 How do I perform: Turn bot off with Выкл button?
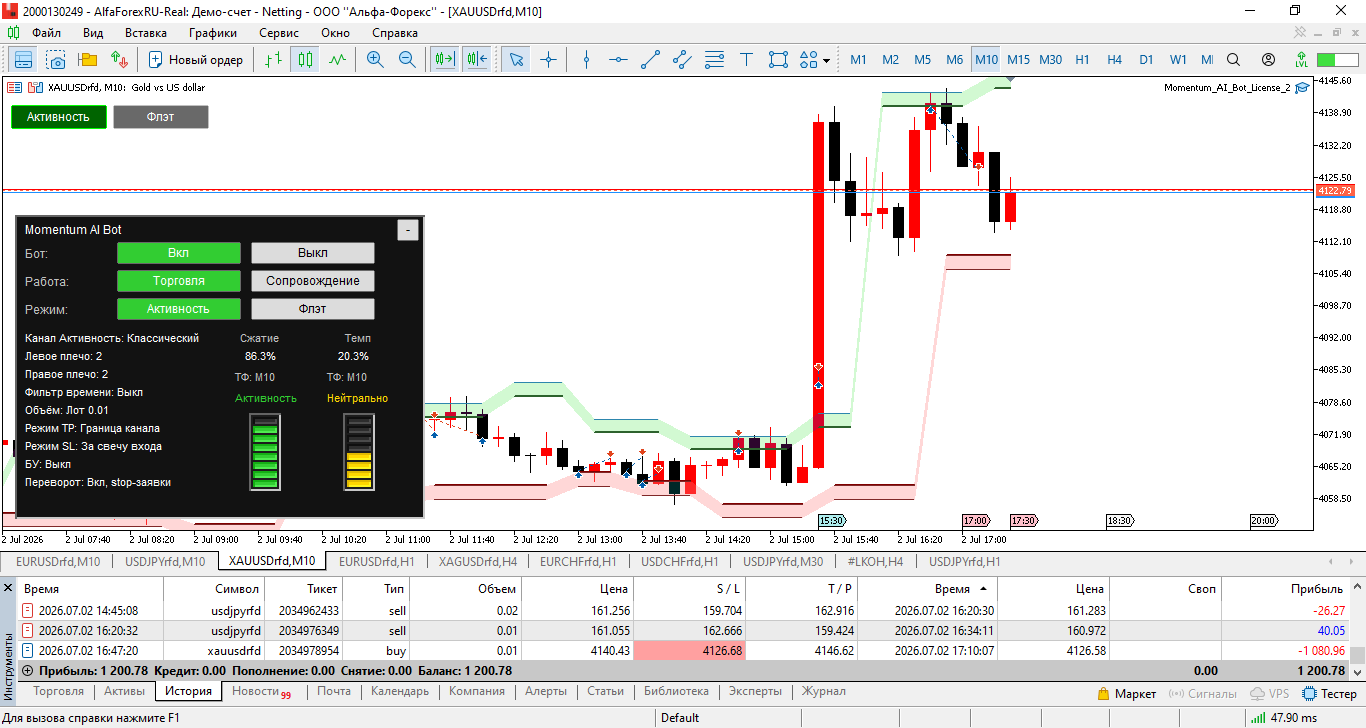313,253
